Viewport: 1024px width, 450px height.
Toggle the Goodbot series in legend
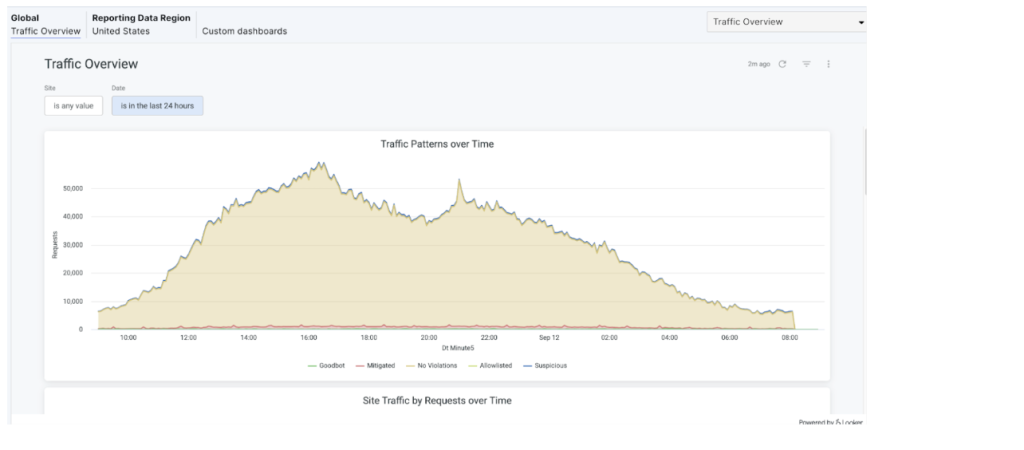pyautogui.click(x=325, y=365)
